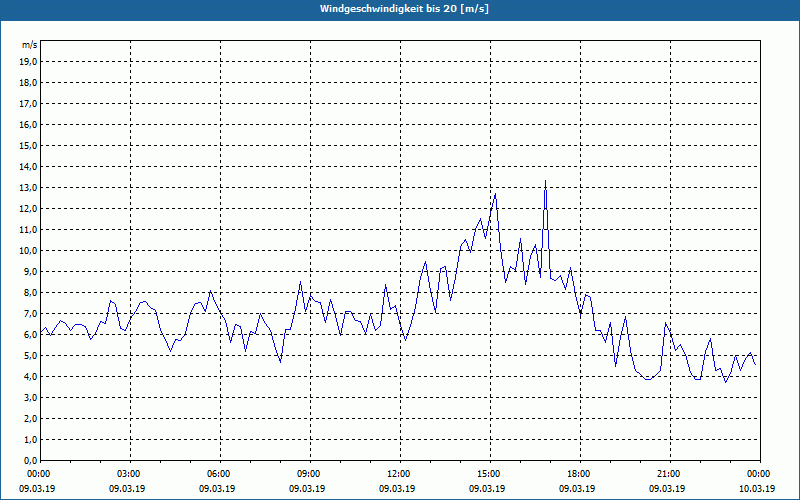Select the 9,0 y-axis label
The width and height of the screenshot is (800, 500).
point(30,272)
